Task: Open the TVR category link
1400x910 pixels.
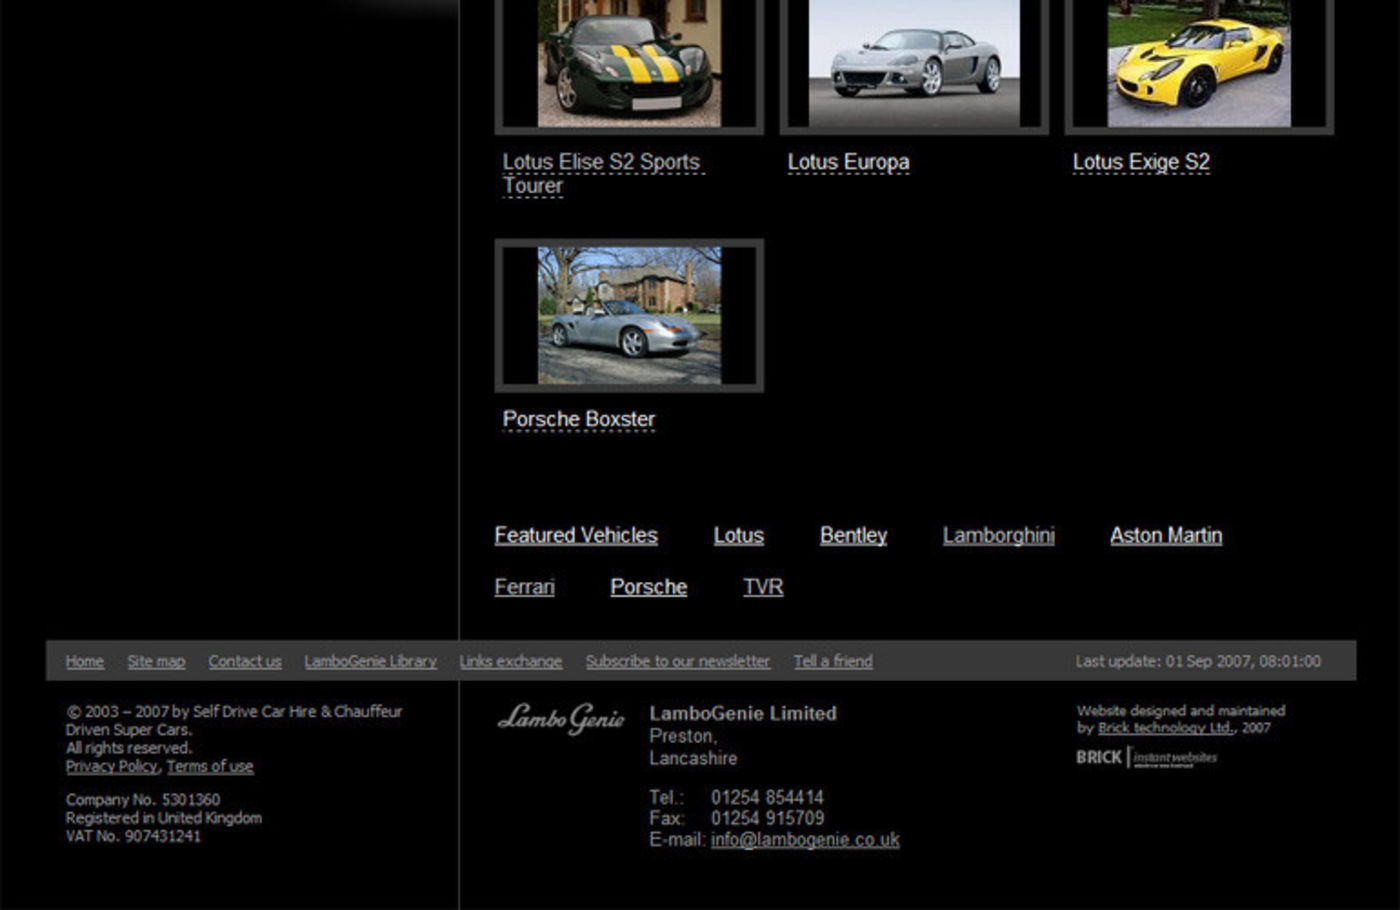Action: 763,587
